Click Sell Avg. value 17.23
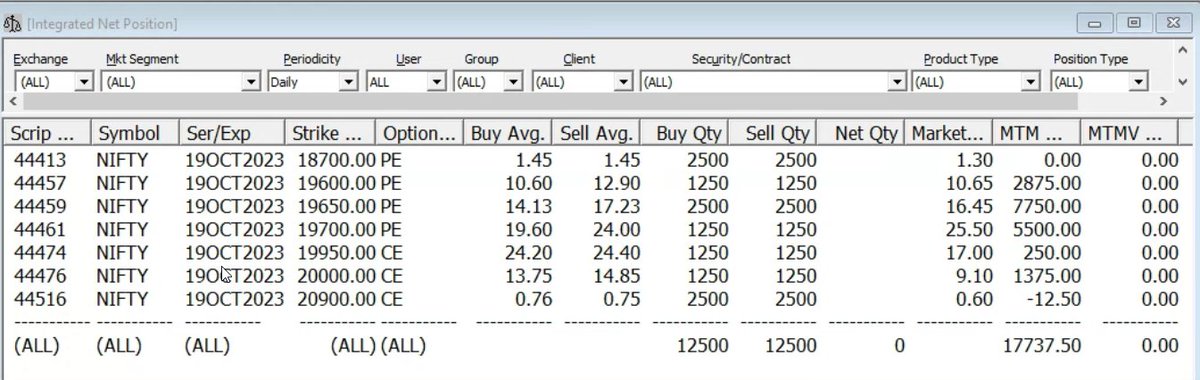The height and width of the screenshot is (380, 1200). coord(617,206)
